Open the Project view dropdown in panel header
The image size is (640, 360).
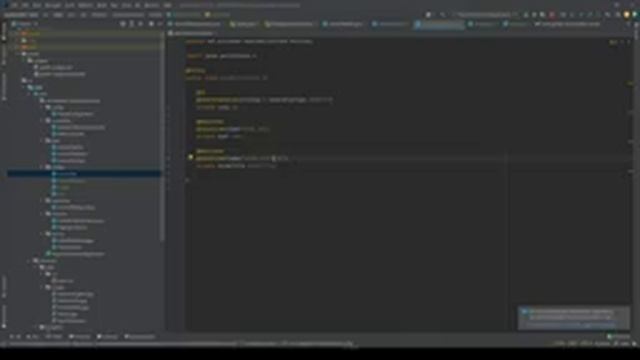click(x=24, y=24)
